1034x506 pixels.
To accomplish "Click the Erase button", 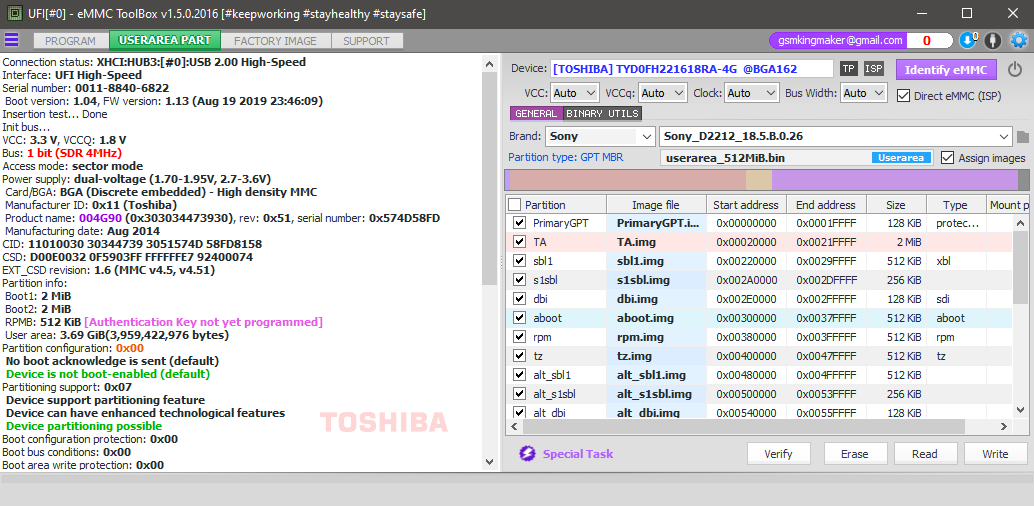I will (x=855, y=454).
